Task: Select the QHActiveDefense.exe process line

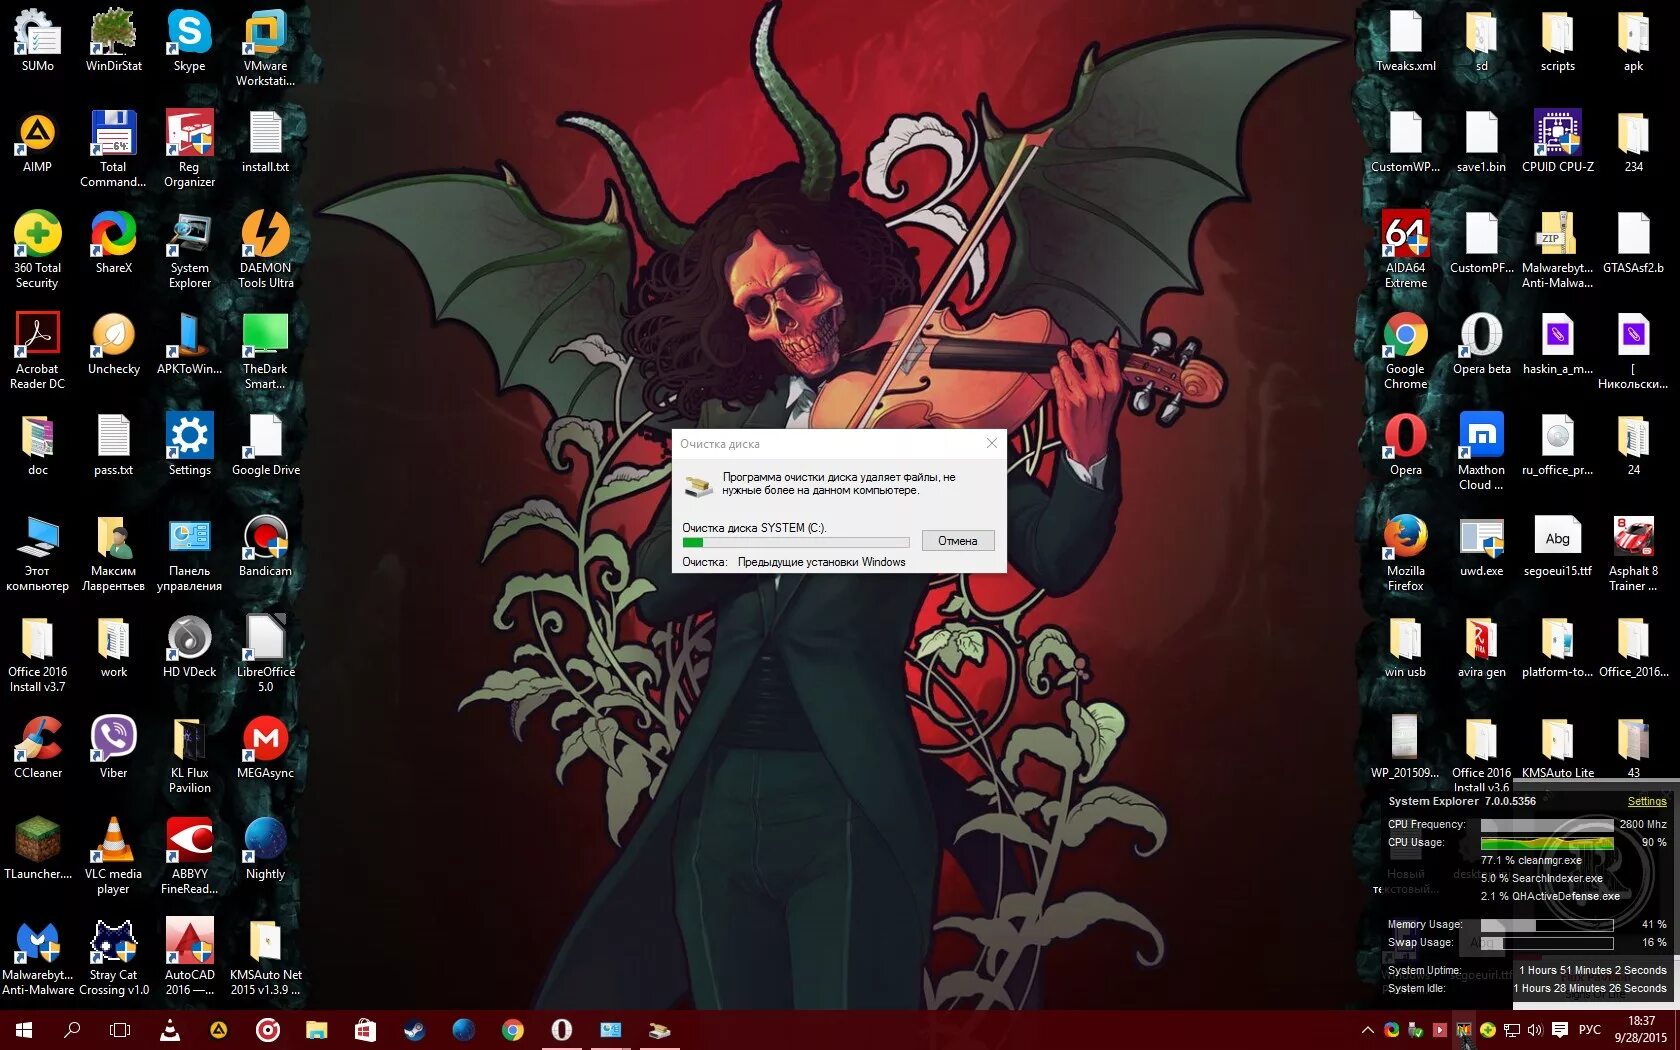Action: click(1550, 896)
